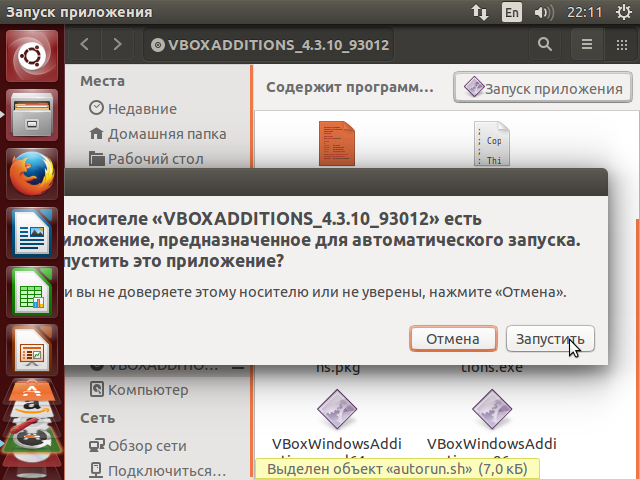Open Ubuntu Software Center launcher icon
Screen dimensions: 640x480
coord(32,390)
